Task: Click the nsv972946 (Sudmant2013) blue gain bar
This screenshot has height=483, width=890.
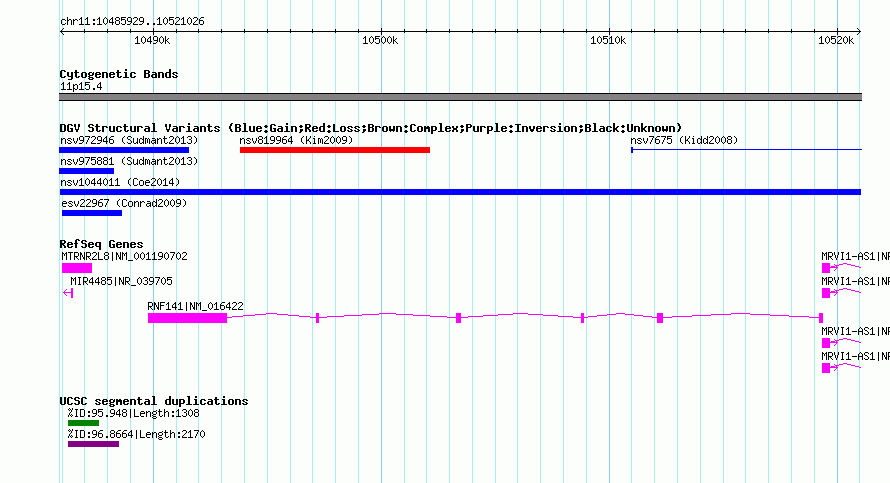Action: tap(124, 150)
